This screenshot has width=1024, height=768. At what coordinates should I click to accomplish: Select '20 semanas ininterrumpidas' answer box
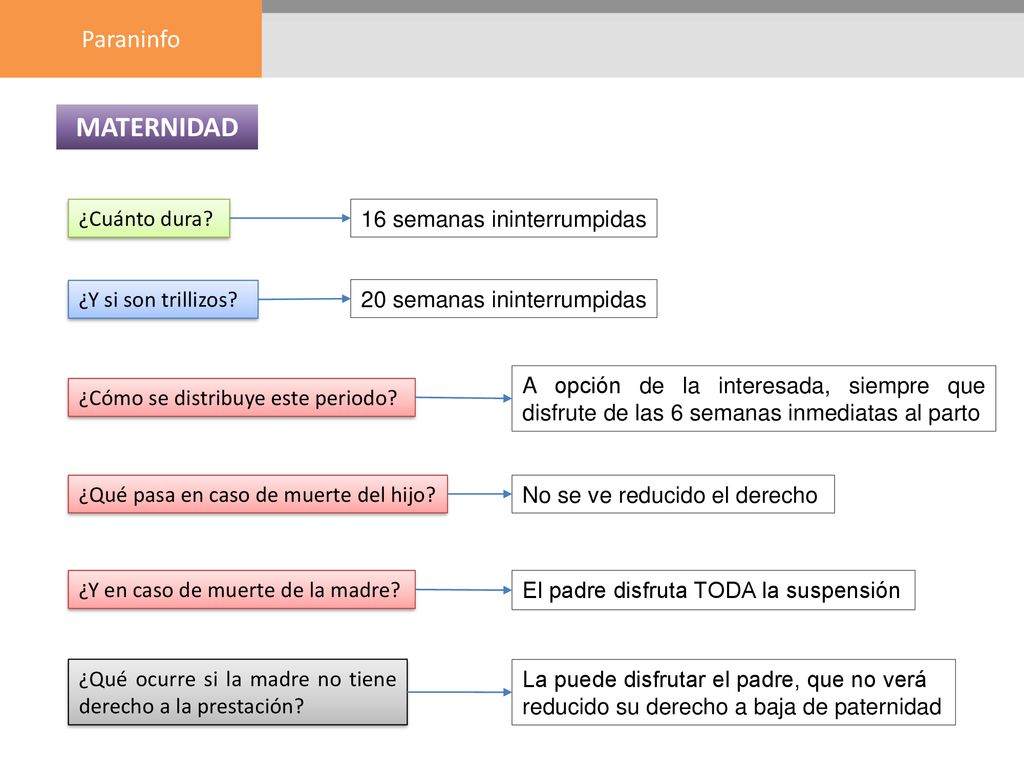[x=504, y=298]
